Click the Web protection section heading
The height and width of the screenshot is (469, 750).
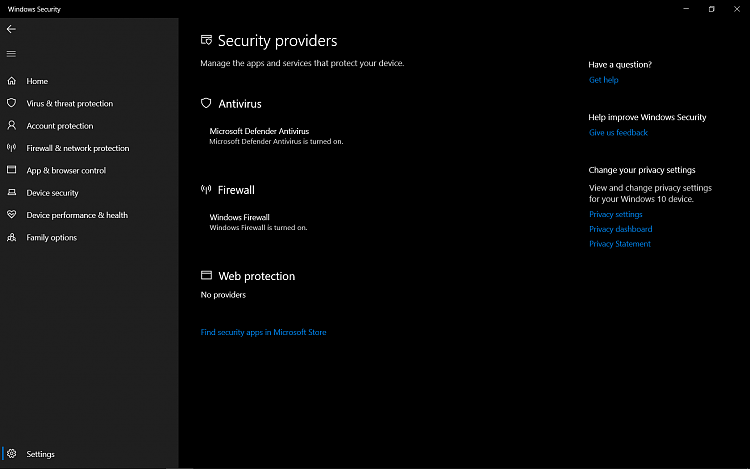tap(256, 276)
